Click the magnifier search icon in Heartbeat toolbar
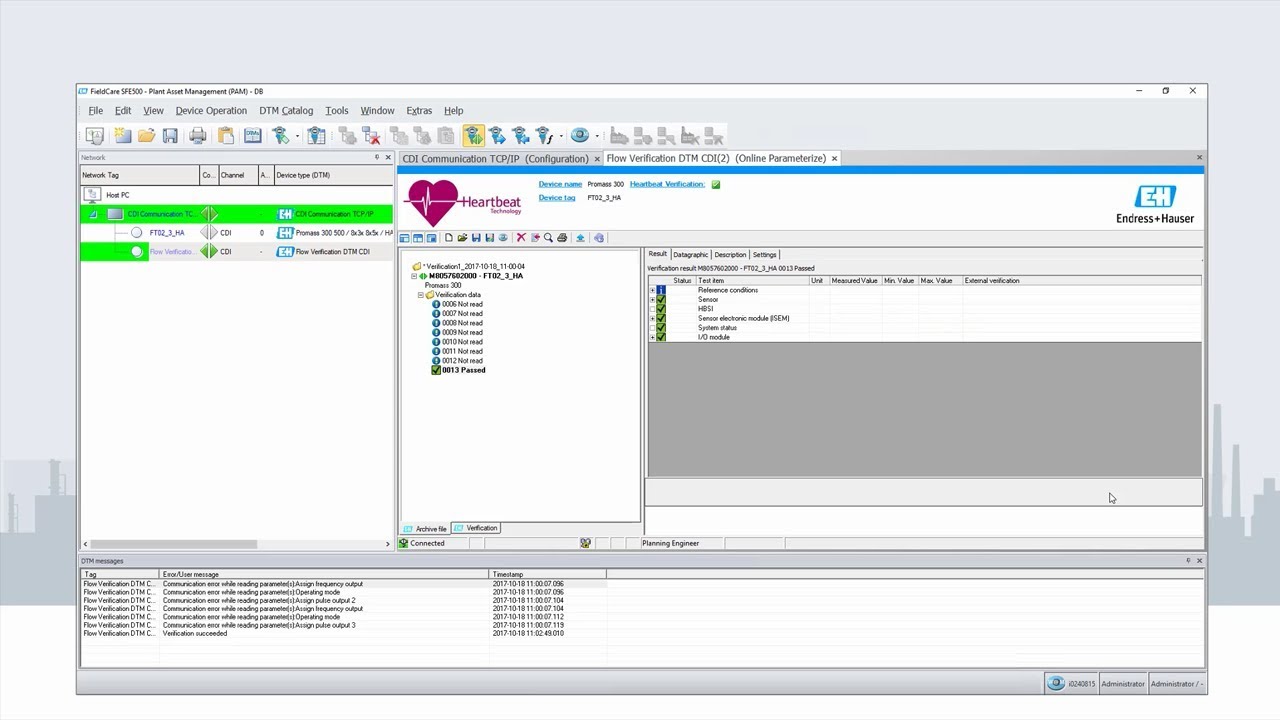This screenshot has height=720, width=1280. coord(548,238)
